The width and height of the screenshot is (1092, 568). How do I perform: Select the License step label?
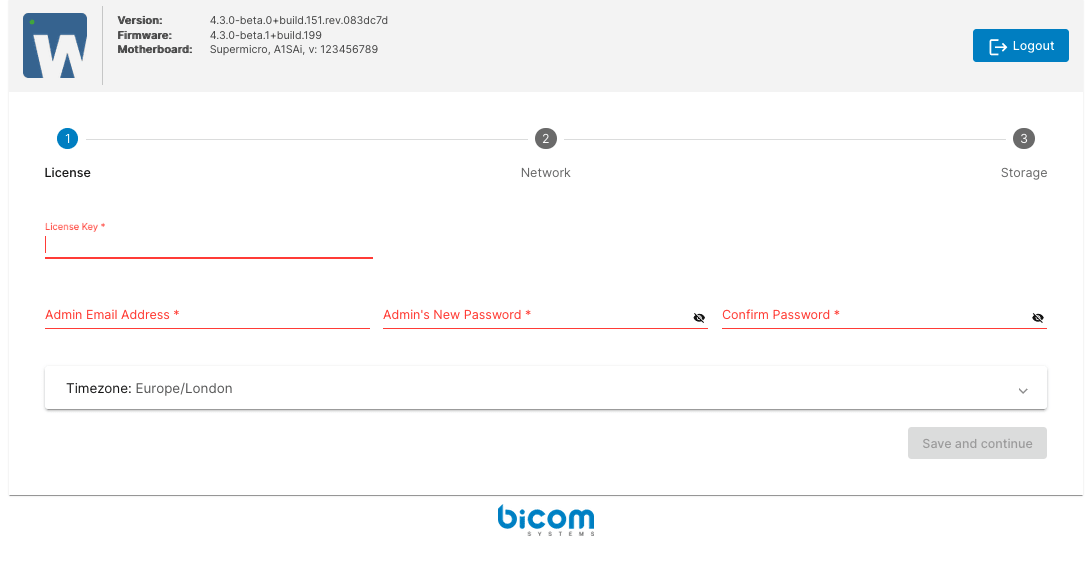pyautogui.click(x=68, y=173)
